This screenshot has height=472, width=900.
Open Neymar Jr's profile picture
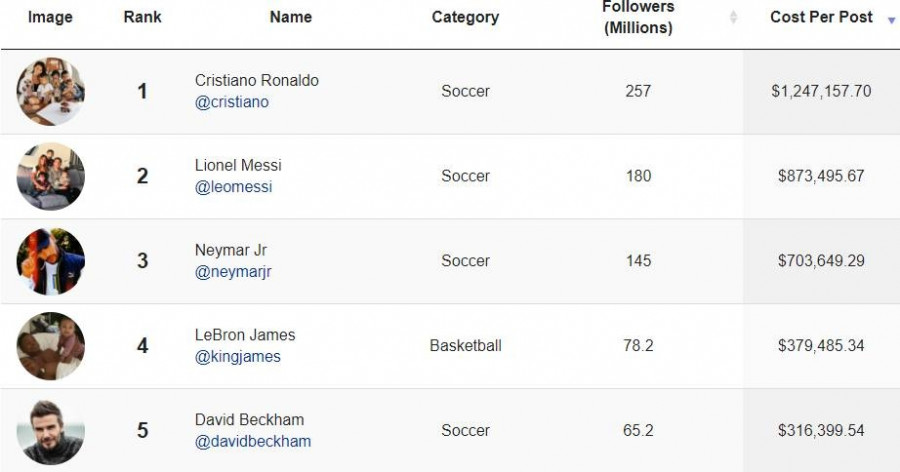pyautogui.click(x=51, y=261)
